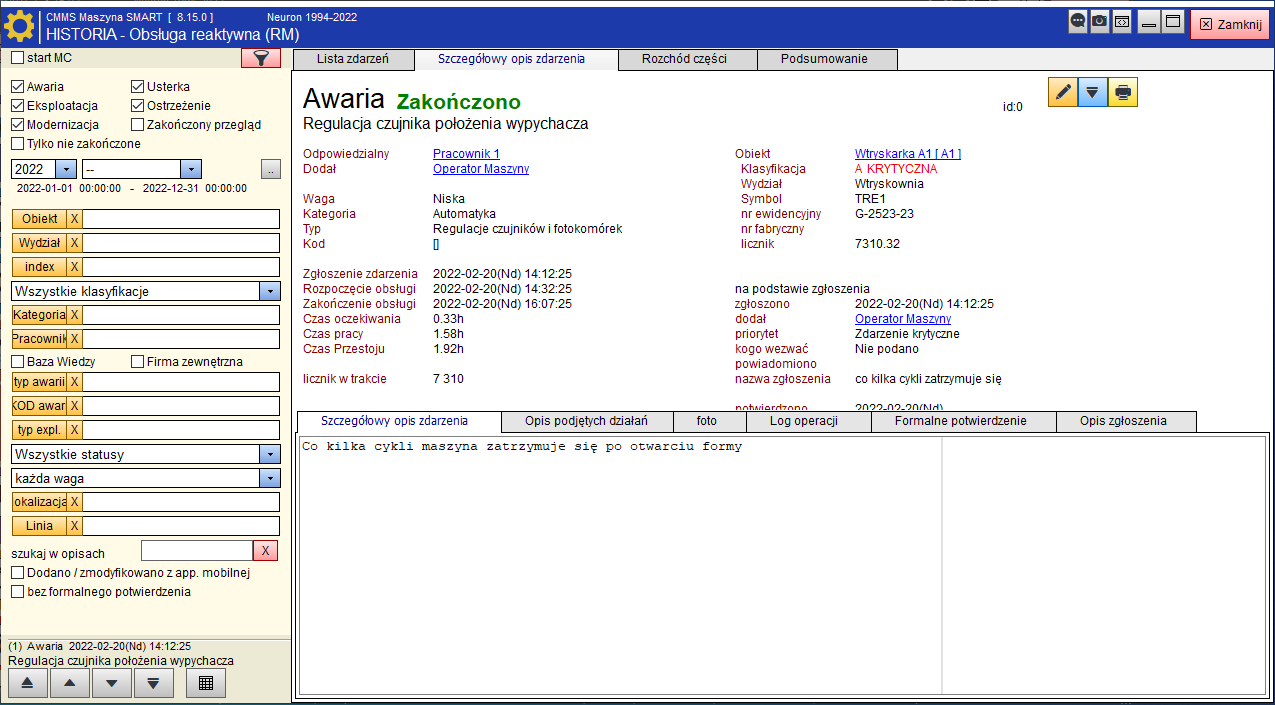Screen dimensions: 1275x705
Task: Edit the event using the pencil icon
Action: [x=1063, y=92]
